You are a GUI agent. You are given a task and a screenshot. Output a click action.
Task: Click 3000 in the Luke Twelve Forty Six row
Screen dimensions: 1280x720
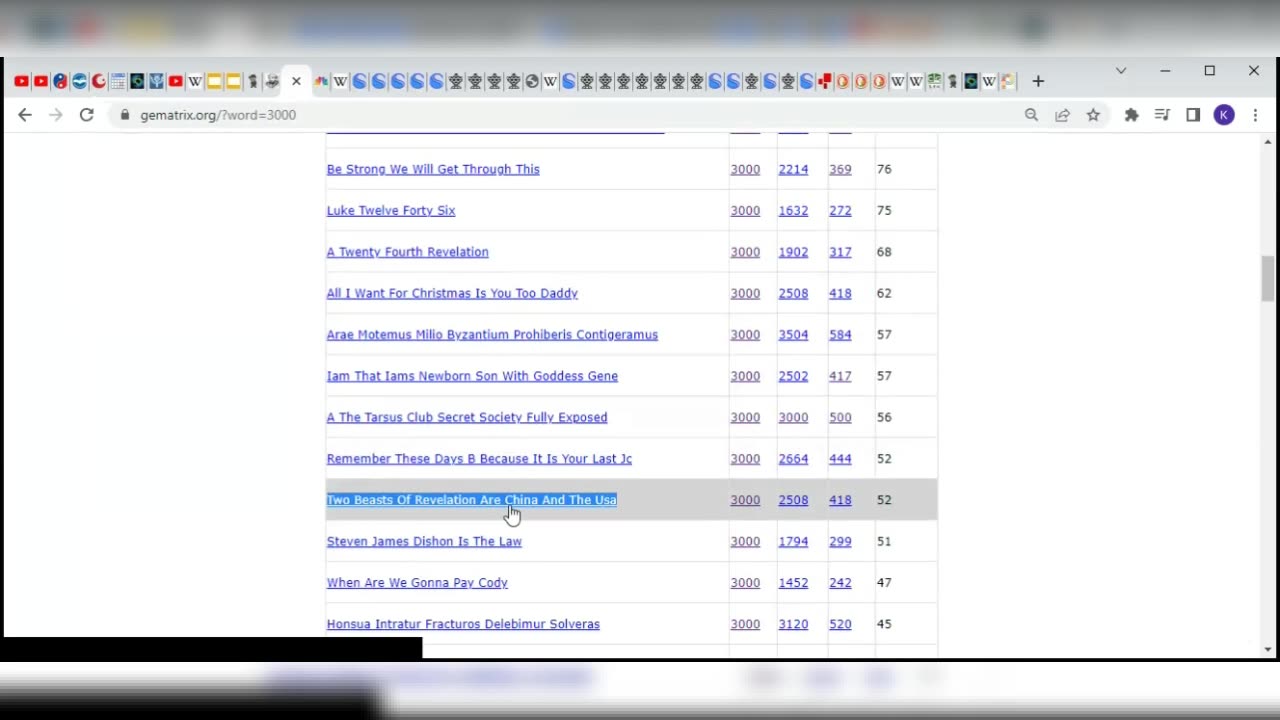point(745,210)
